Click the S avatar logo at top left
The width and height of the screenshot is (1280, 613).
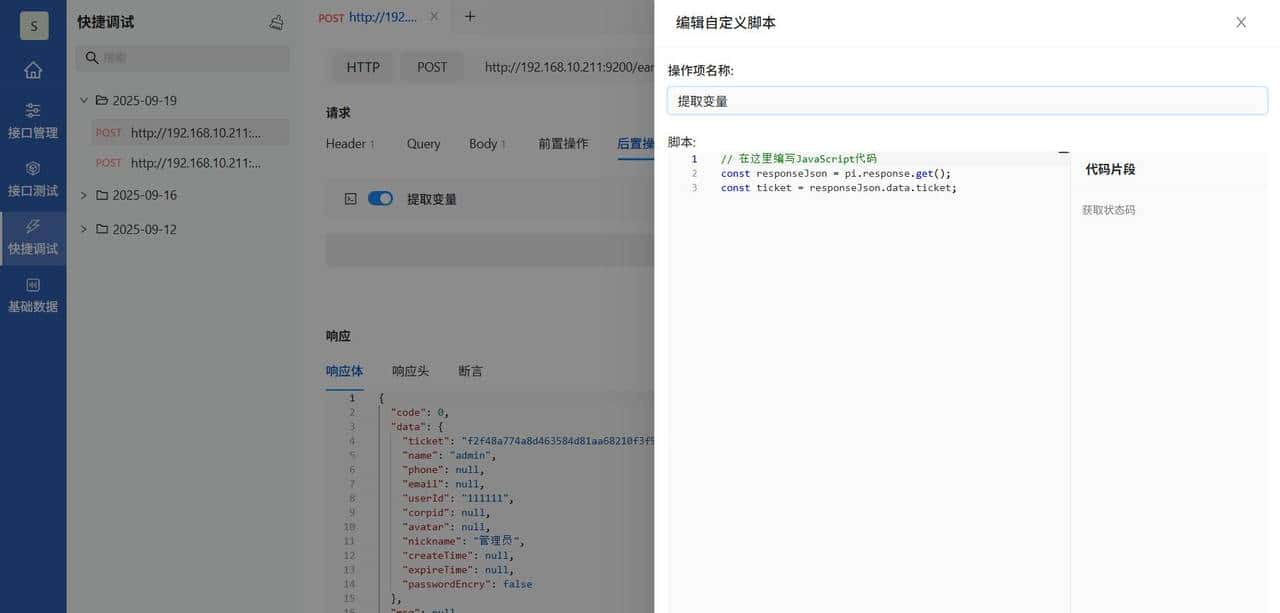(x=33, y=25)
